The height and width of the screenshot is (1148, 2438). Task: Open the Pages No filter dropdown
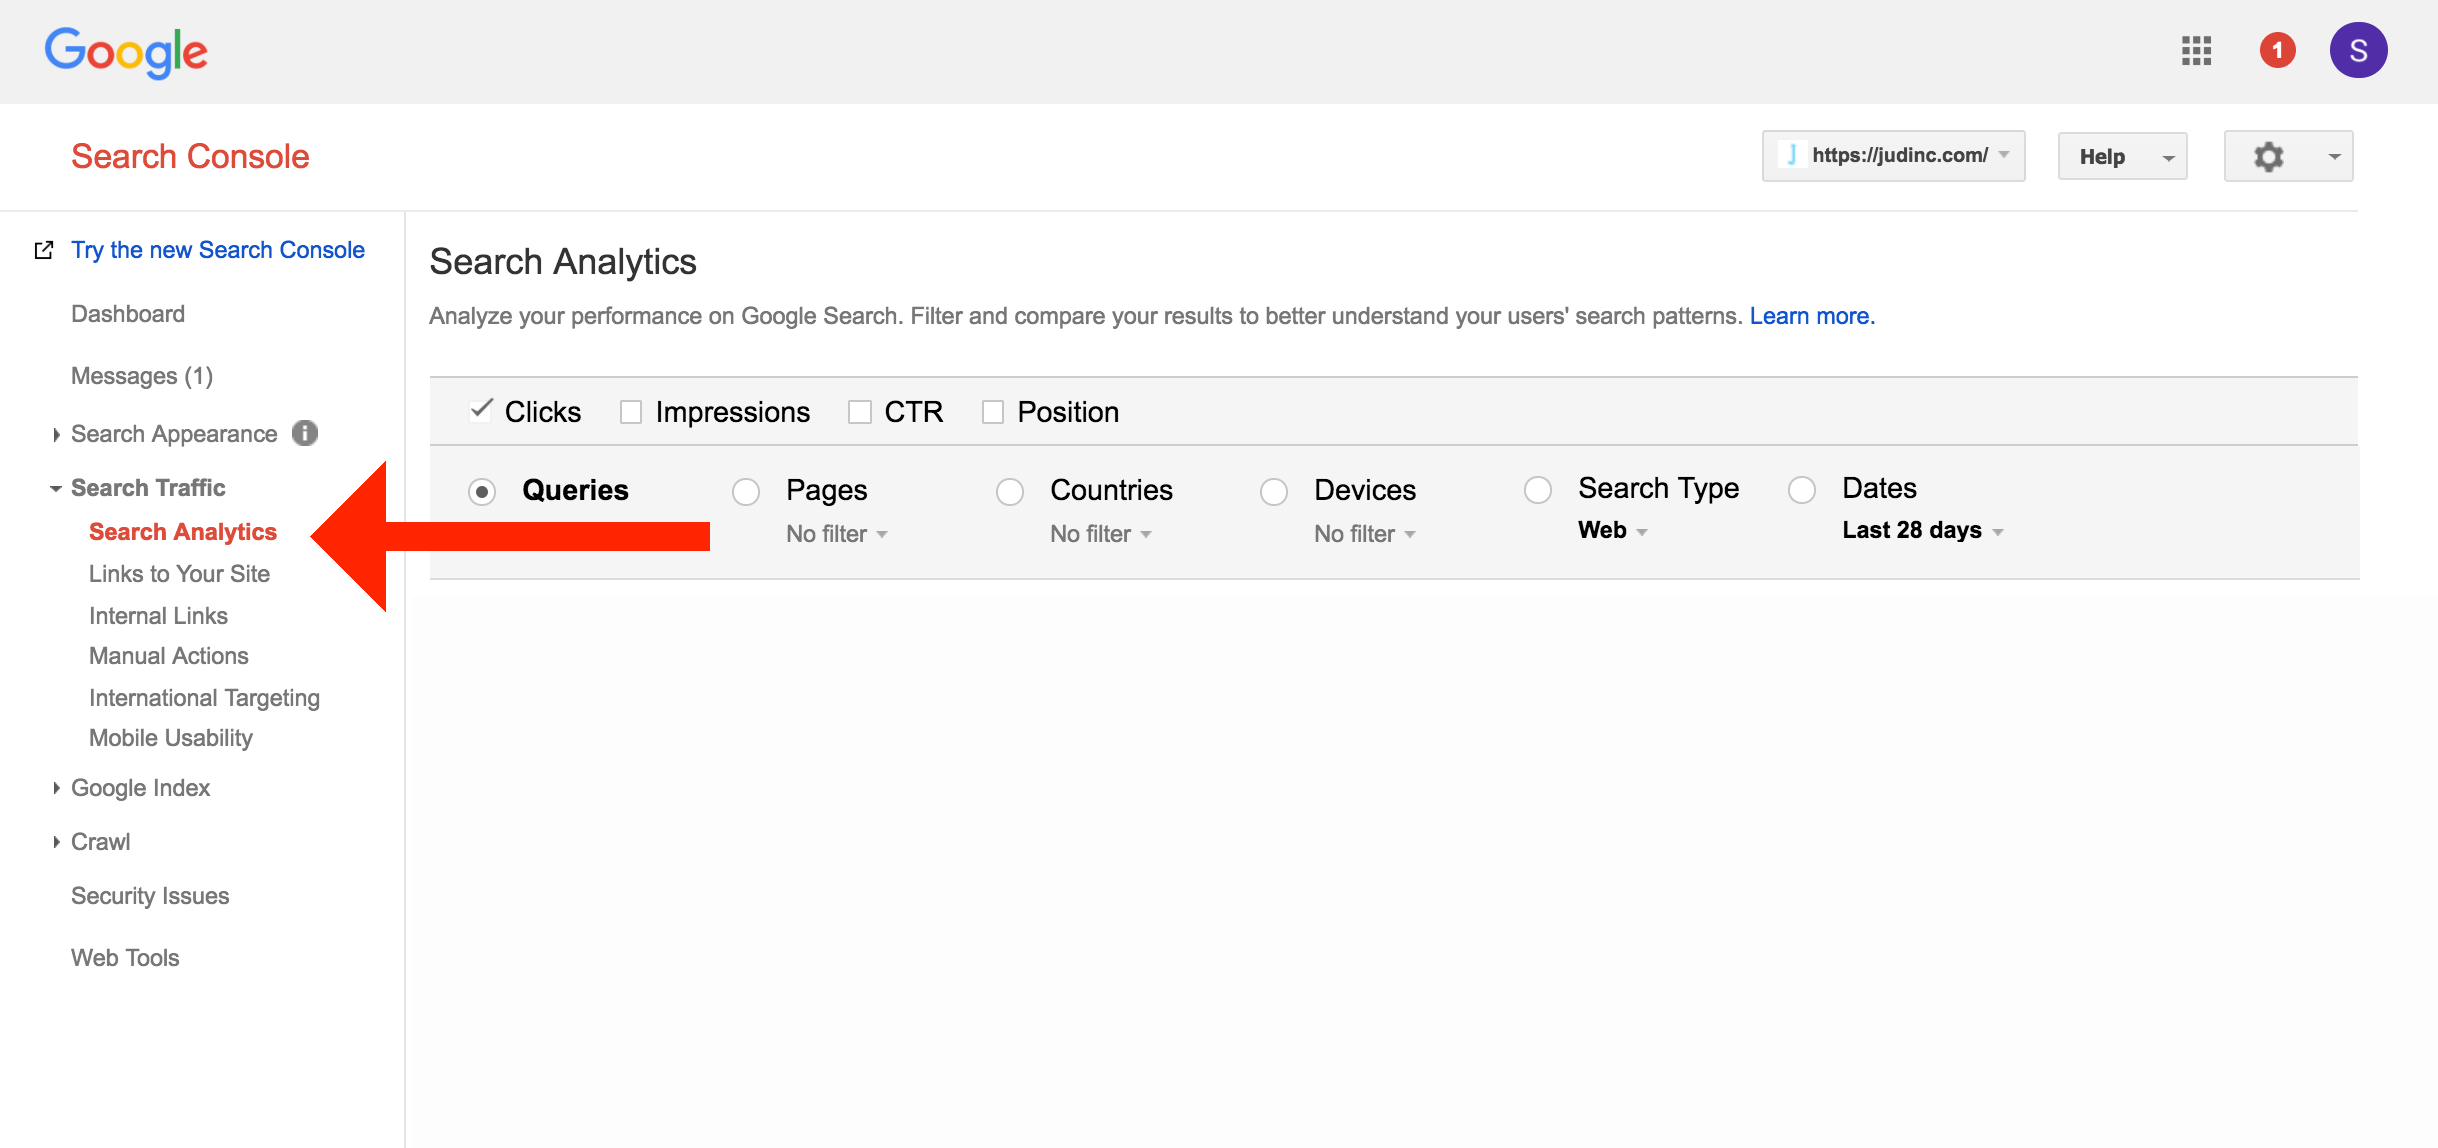pos(837,534)
